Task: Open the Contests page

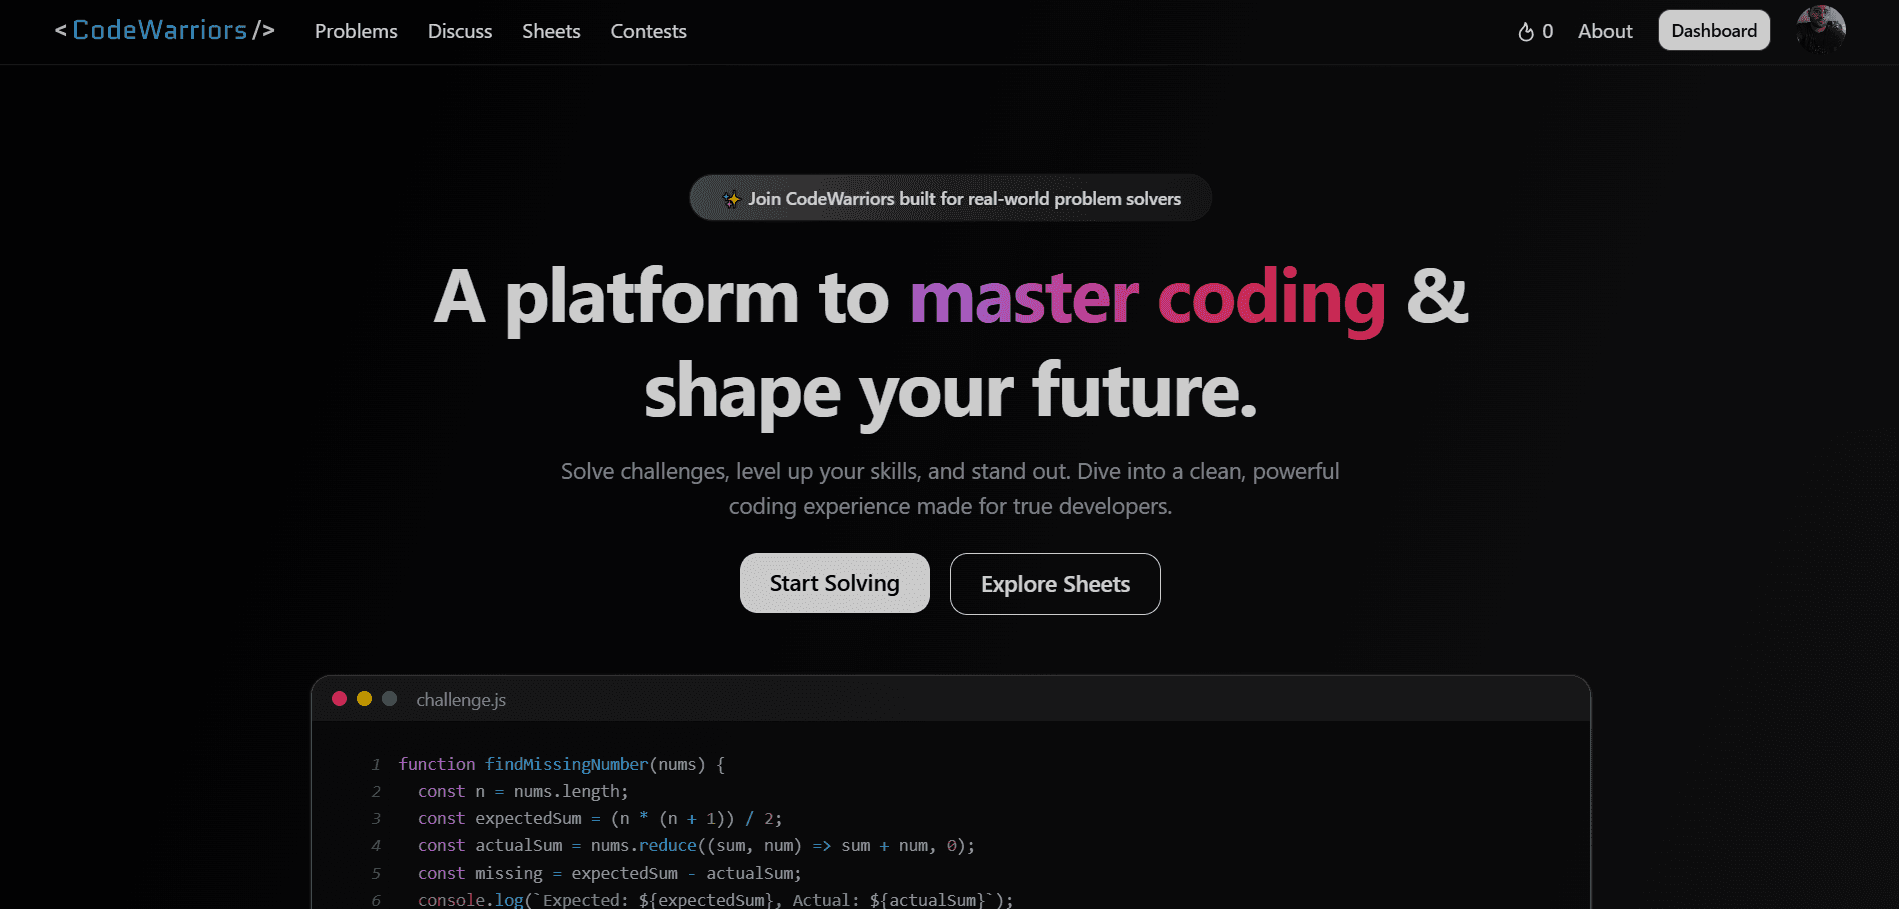Action: click(x=648, y=31)
